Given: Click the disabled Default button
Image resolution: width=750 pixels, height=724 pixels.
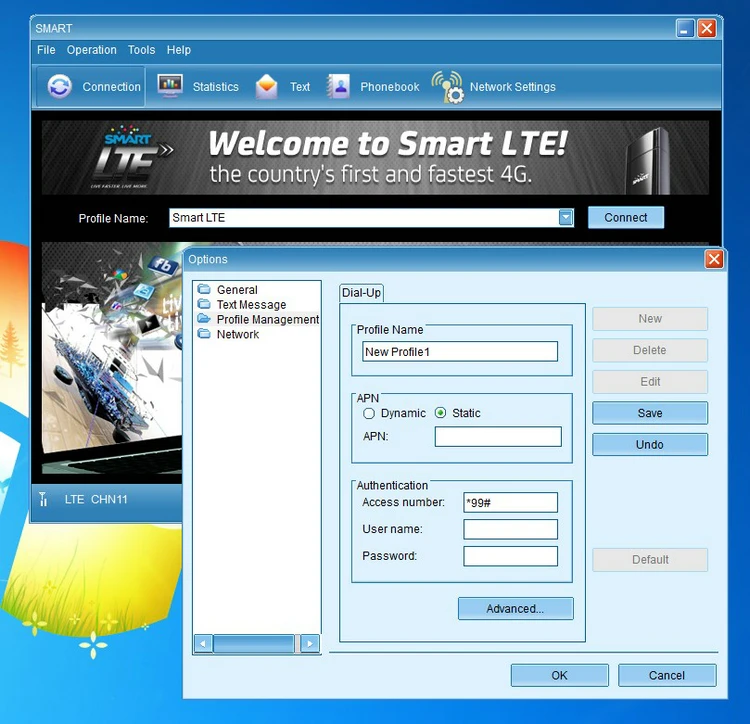Looking at the screenshot, I should tap(650, 560).
